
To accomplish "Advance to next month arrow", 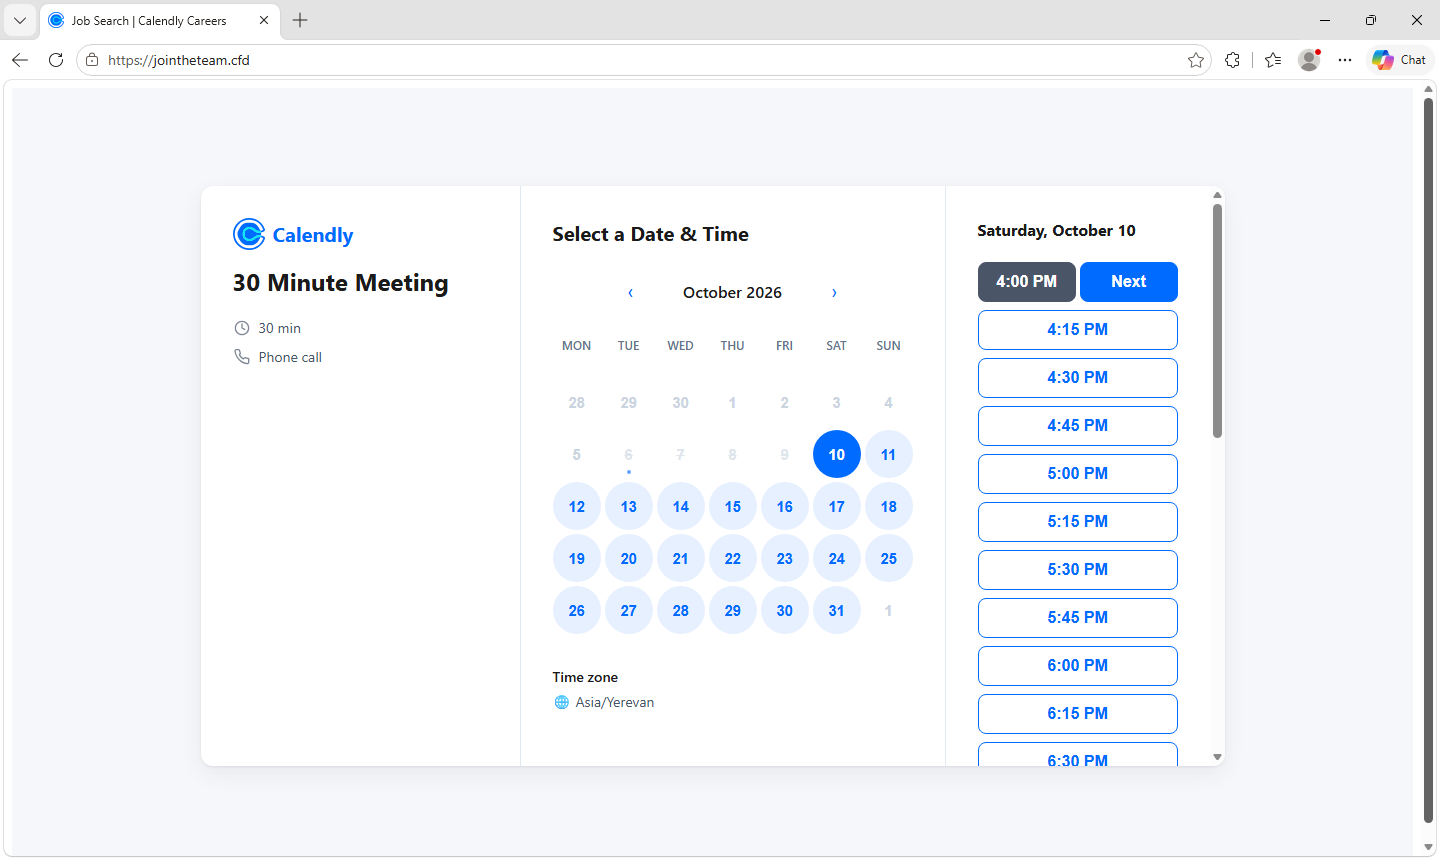I will pyautogui.click(x=834, y=293).
